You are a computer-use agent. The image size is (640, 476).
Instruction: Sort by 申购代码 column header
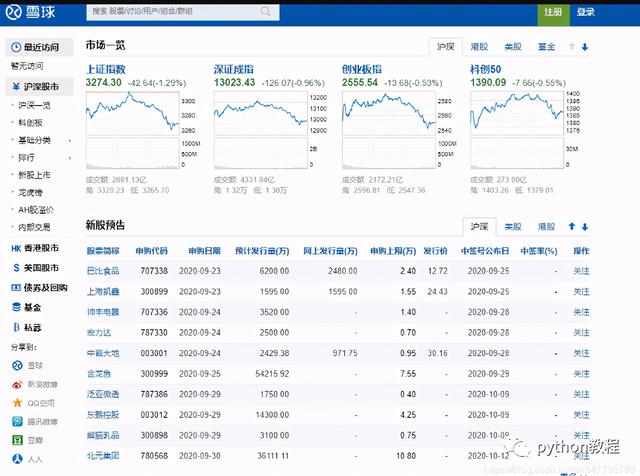[151, 251]
